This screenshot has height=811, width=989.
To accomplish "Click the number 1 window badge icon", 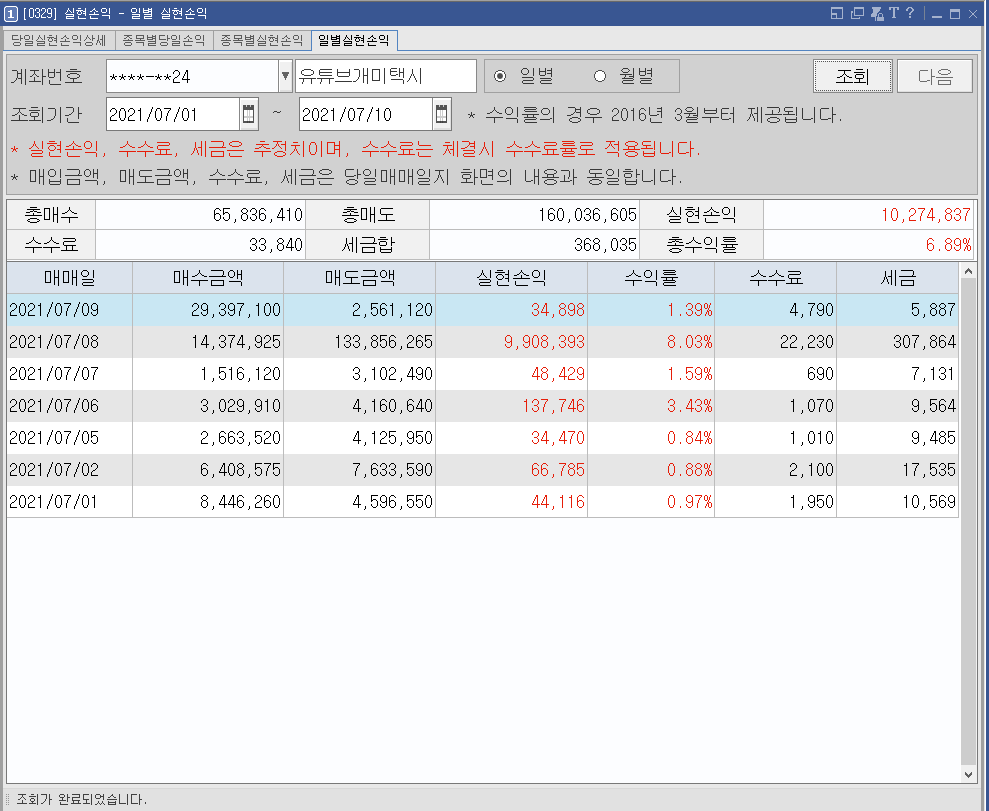I will pos(11,13).
